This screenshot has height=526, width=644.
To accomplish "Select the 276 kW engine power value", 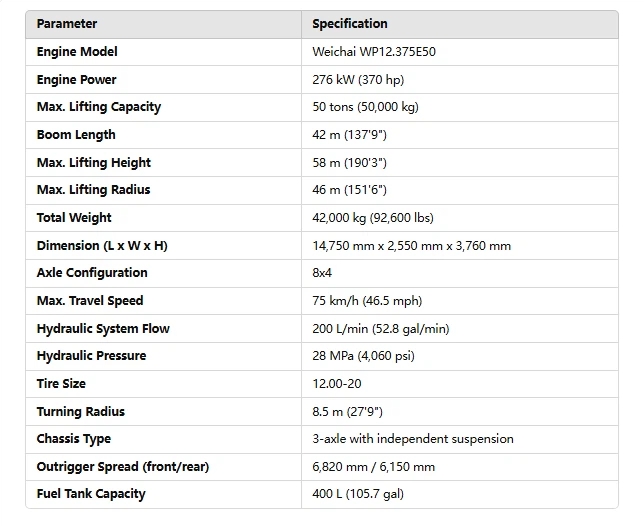I will [x=358, y=80].
